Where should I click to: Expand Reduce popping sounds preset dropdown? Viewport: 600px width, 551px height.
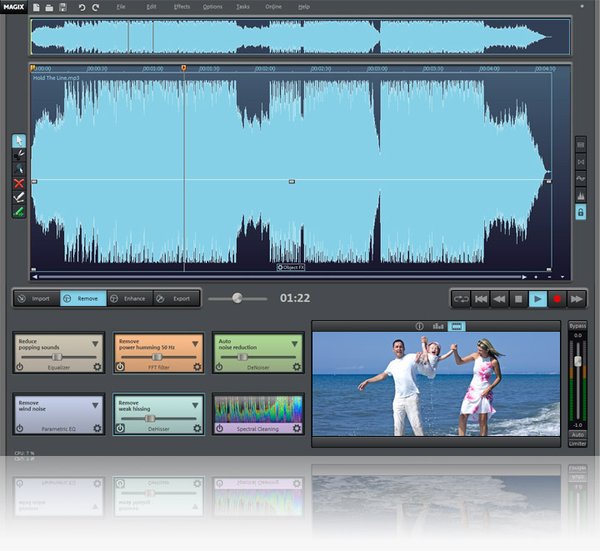pos(95,344)
